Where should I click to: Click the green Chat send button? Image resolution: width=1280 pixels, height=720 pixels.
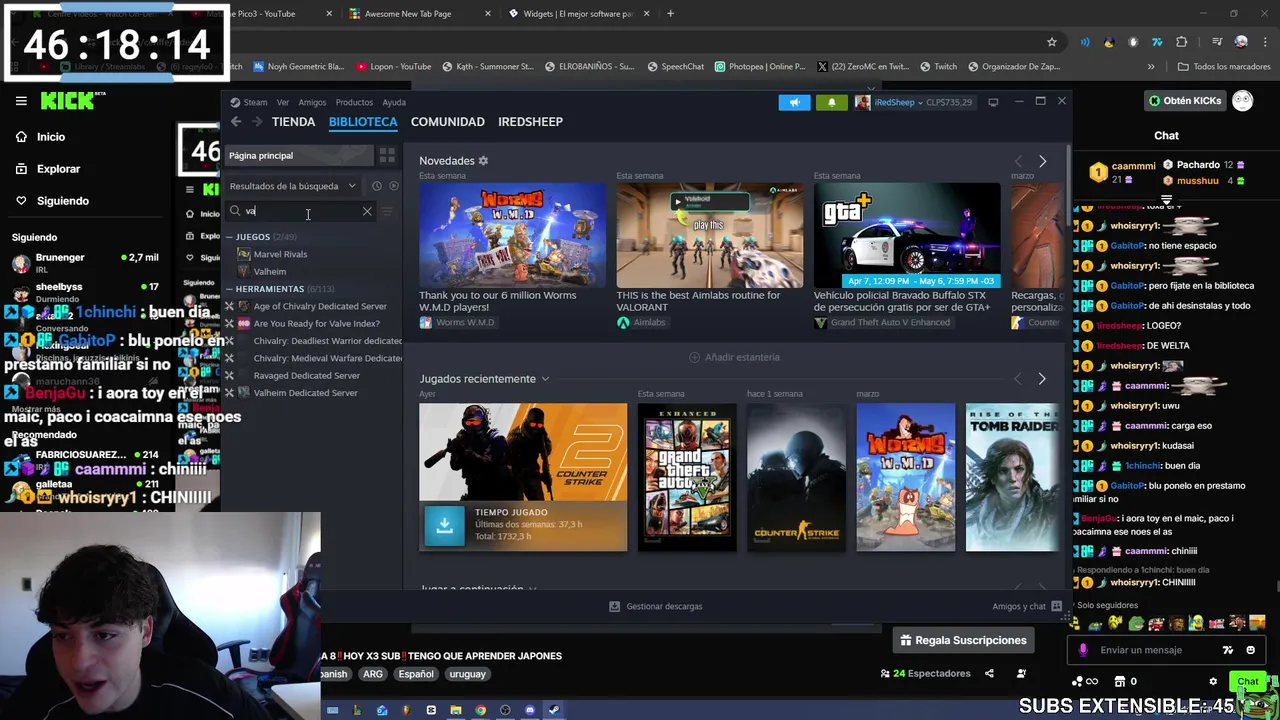point(1247,682)
